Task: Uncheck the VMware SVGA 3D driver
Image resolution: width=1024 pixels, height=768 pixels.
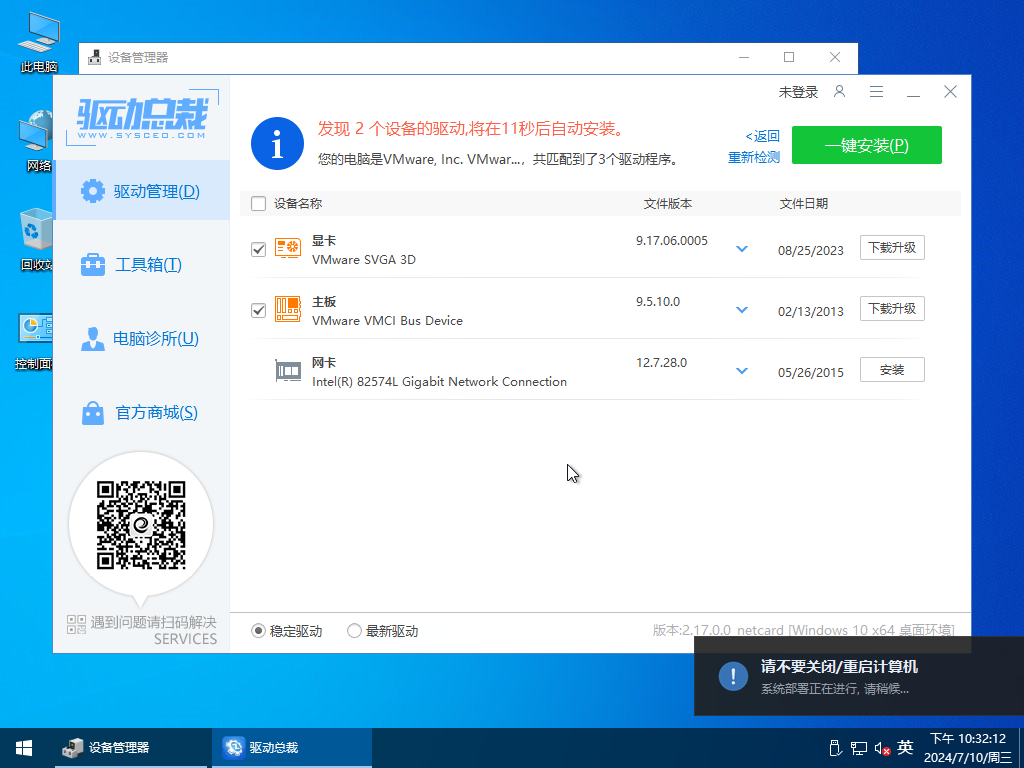Action: [258, 248]
